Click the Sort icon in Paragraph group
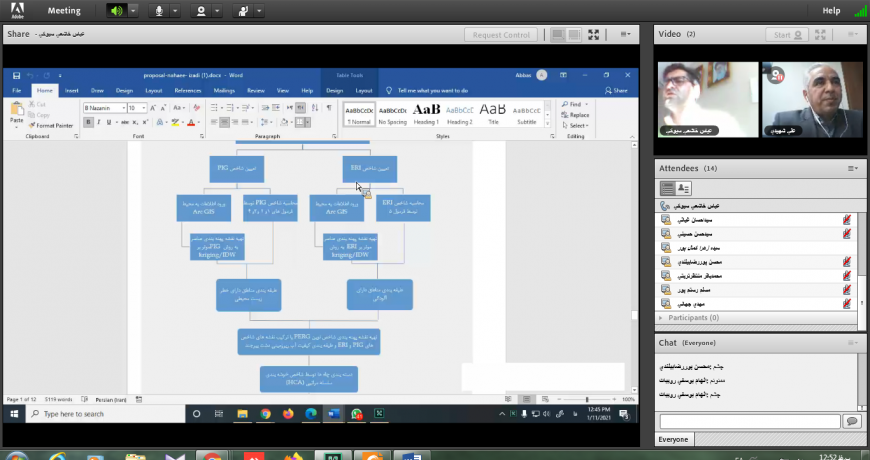The image size is (870, 460). (x=315, y=108)
